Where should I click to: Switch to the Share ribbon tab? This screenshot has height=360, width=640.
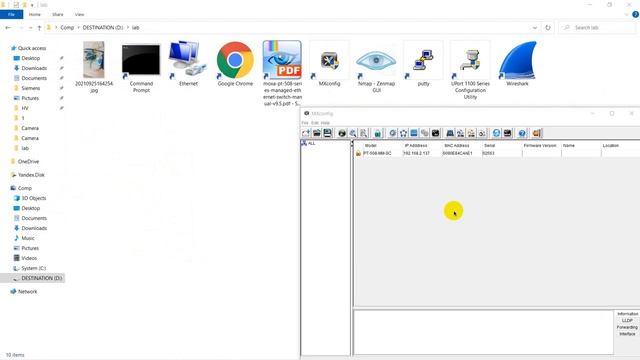(58, 14)
